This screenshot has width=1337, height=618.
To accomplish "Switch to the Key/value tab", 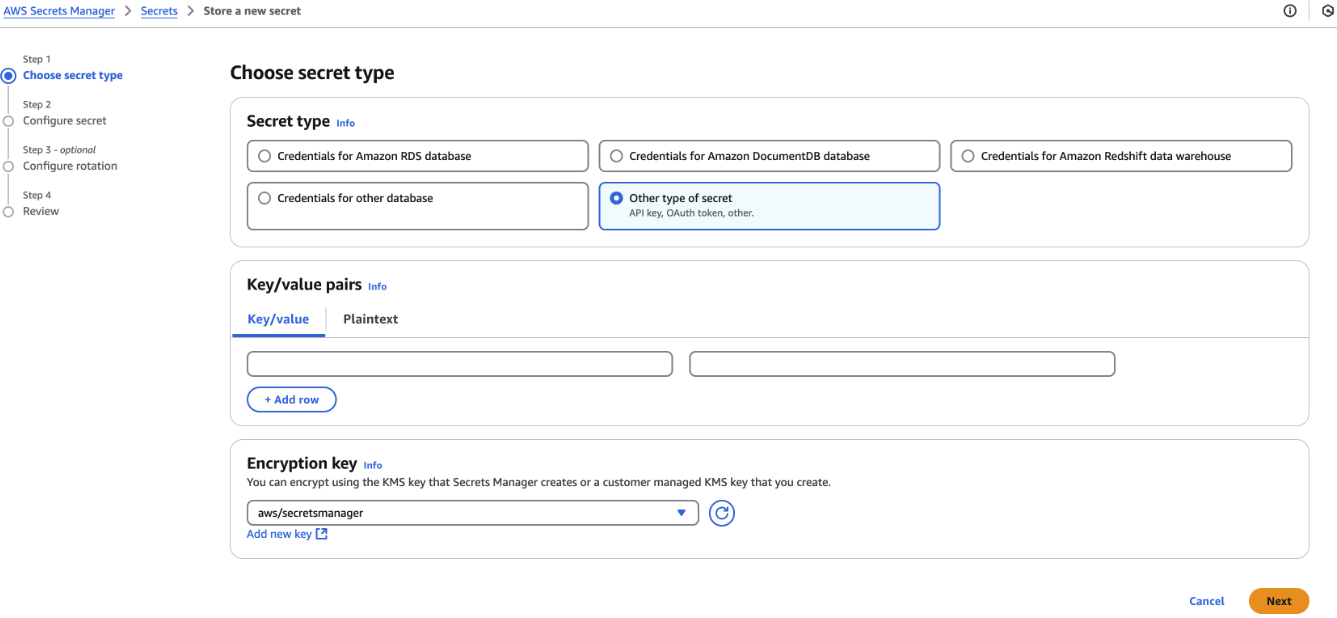I will tap(278, 319).
